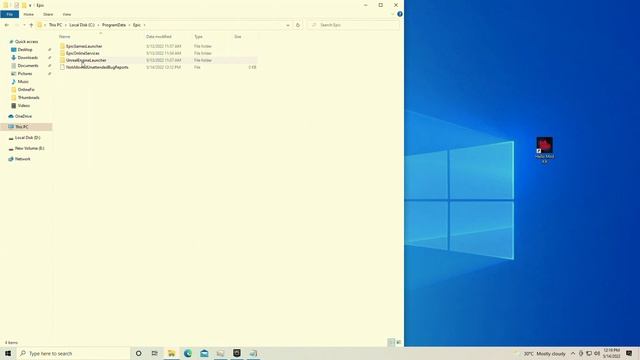Click the Refresh button by address bar
The image size is (640, 360).
(298, 25)
